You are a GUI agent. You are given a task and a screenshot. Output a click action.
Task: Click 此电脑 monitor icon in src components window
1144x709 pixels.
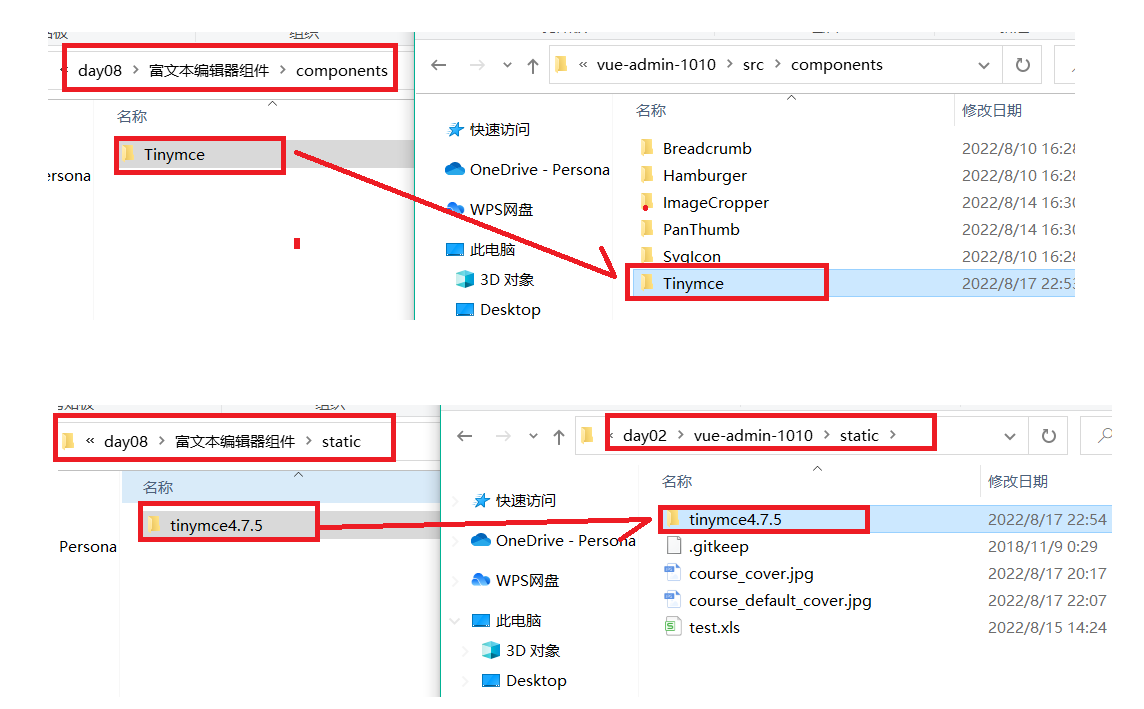tap(455, 249)
